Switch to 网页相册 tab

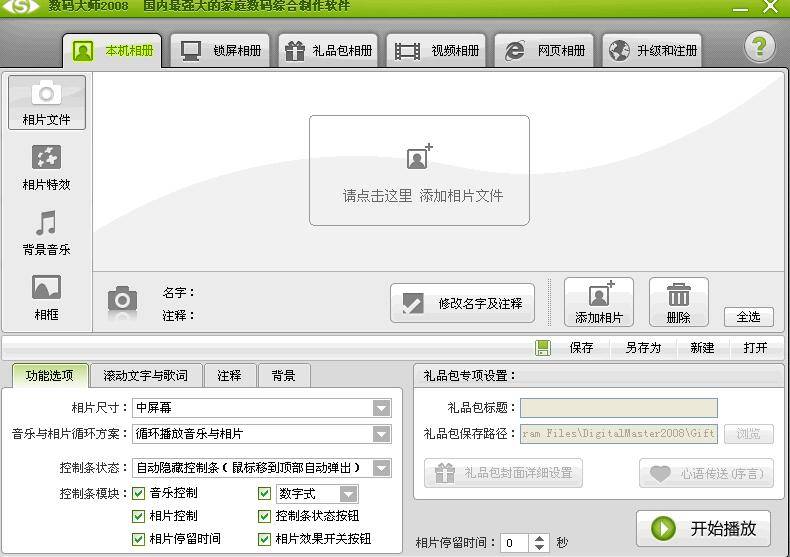point(544,50)
